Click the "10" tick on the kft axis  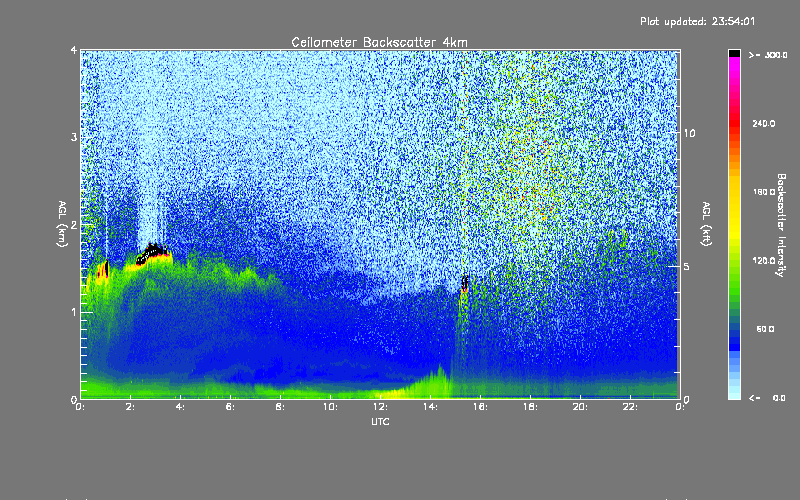pos(689,133)
